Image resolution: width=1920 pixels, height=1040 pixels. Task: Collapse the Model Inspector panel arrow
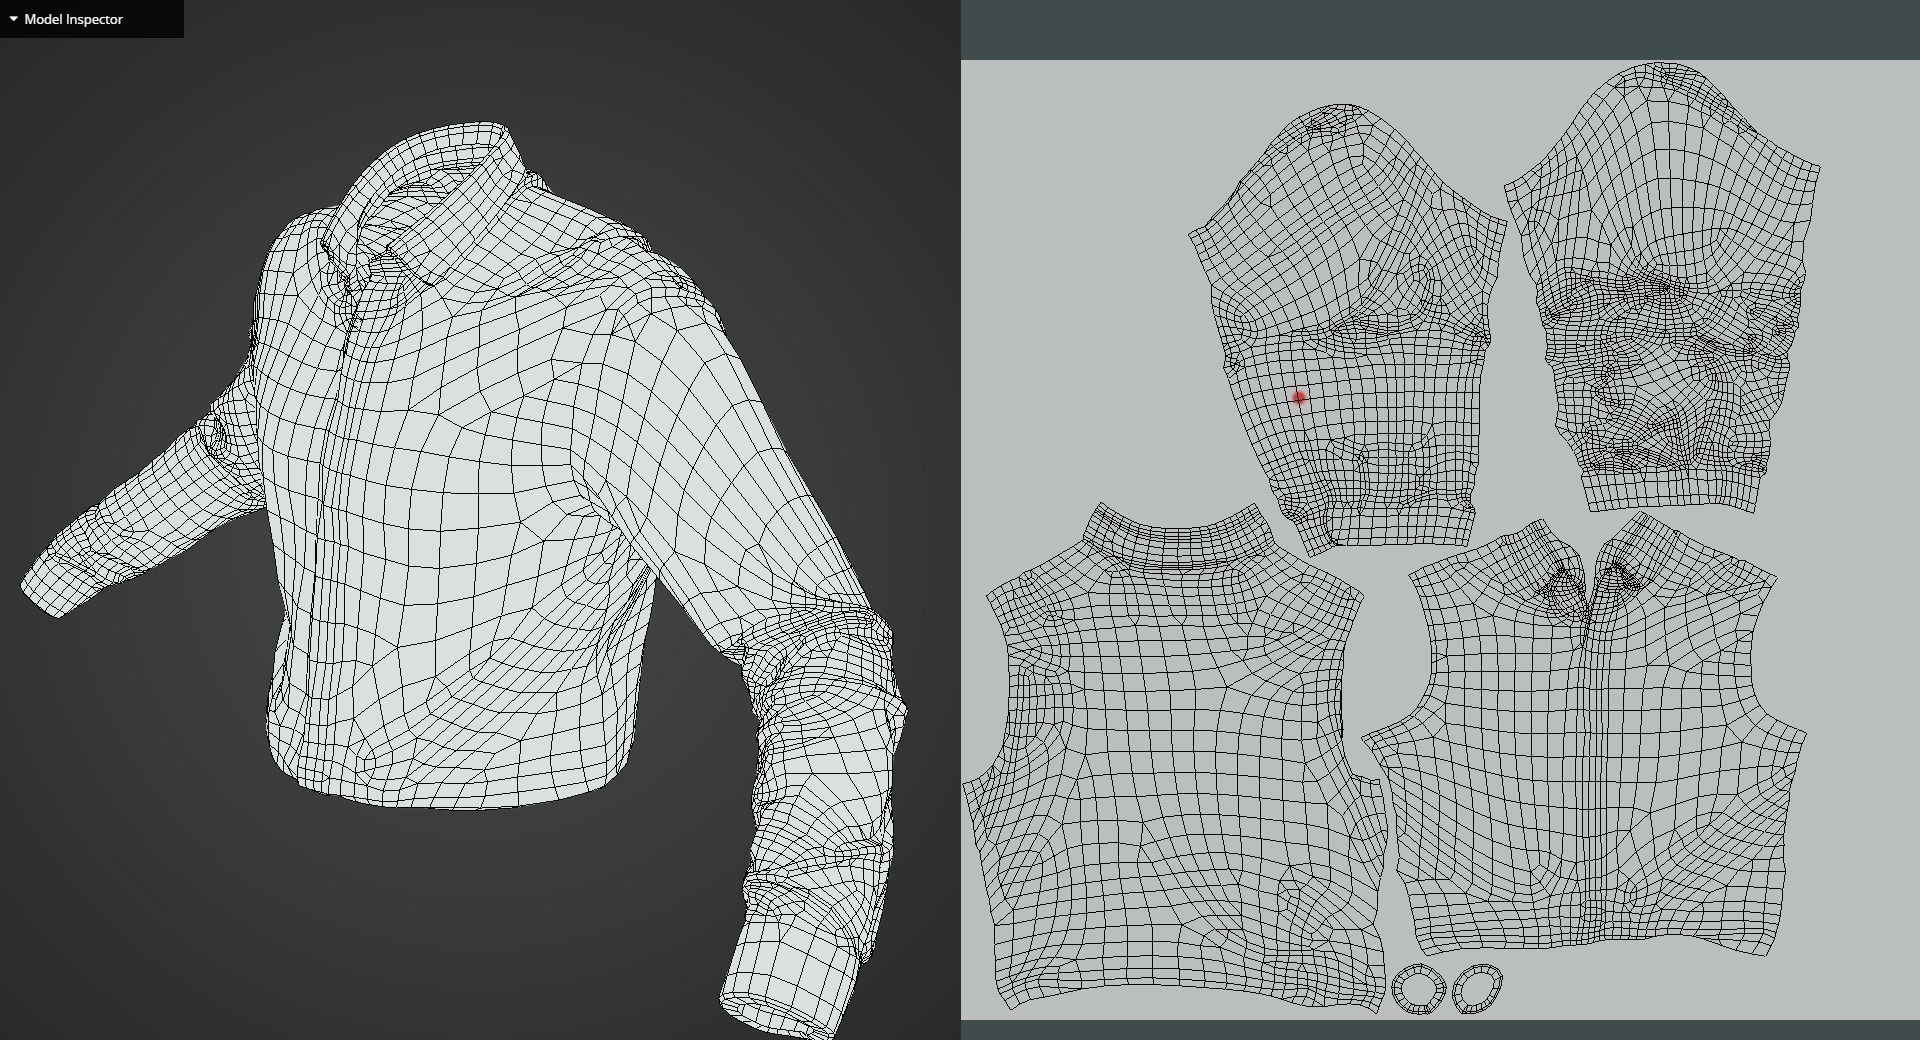(x=13, y=19)
